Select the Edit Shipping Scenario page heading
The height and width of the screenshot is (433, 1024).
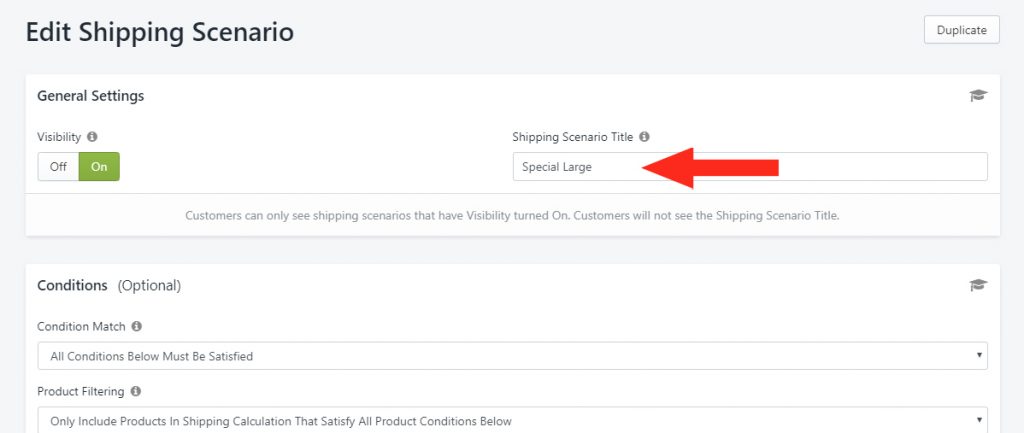pyautogui.click(x=160, y=32)
